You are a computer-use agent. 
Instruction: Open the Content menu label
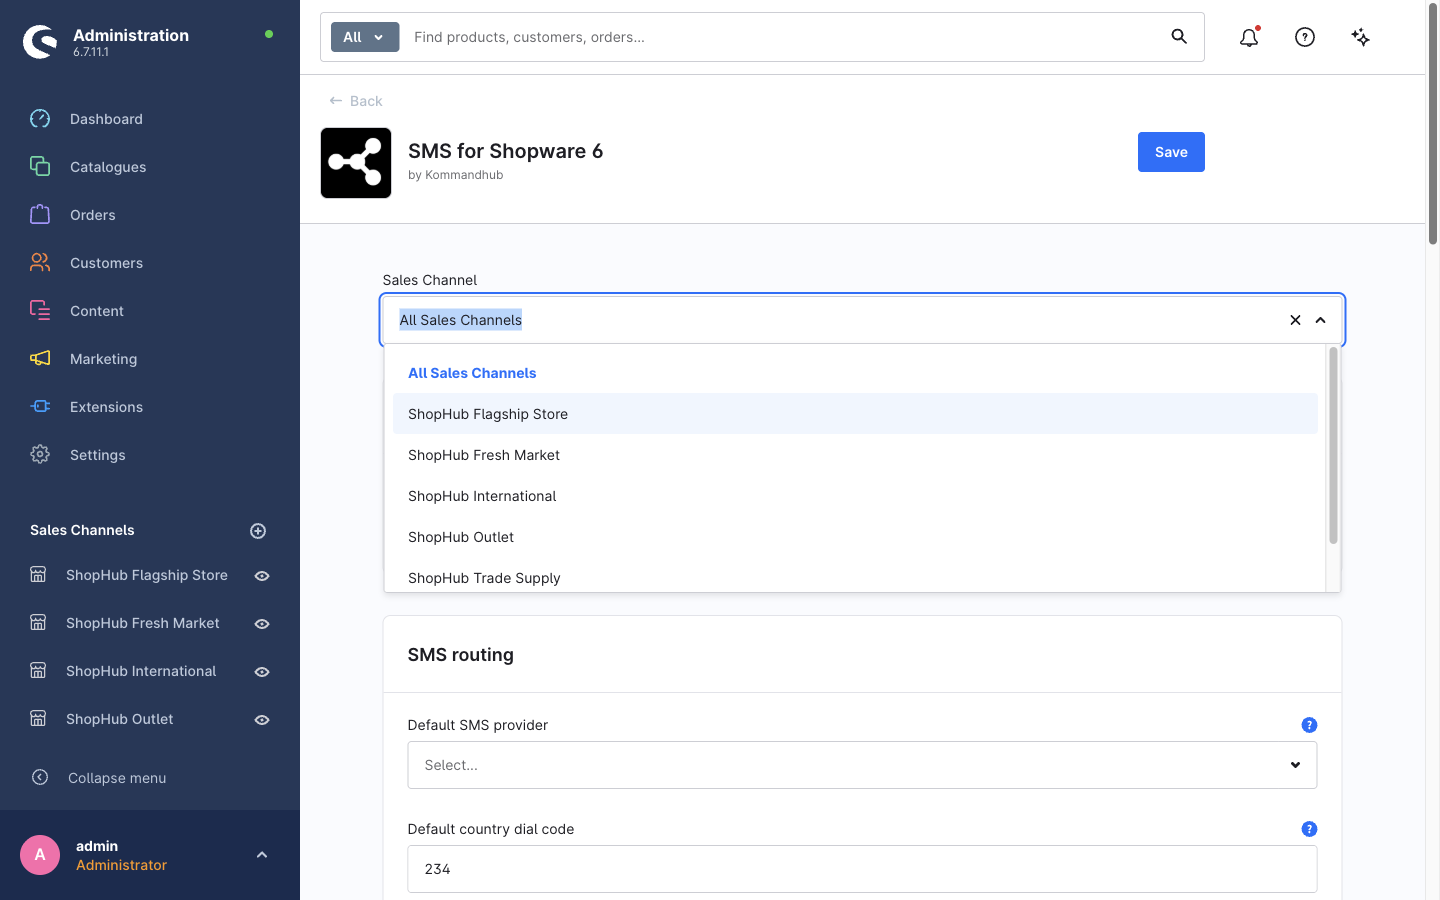click(97, 311)
